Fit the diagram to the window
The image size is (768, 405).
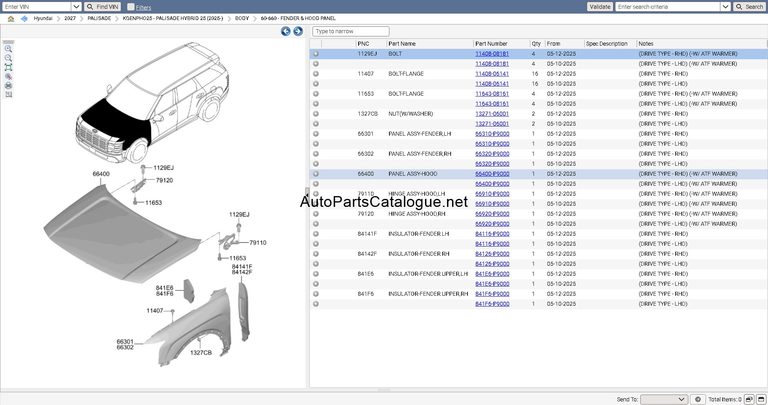click(x=8, y=68)
